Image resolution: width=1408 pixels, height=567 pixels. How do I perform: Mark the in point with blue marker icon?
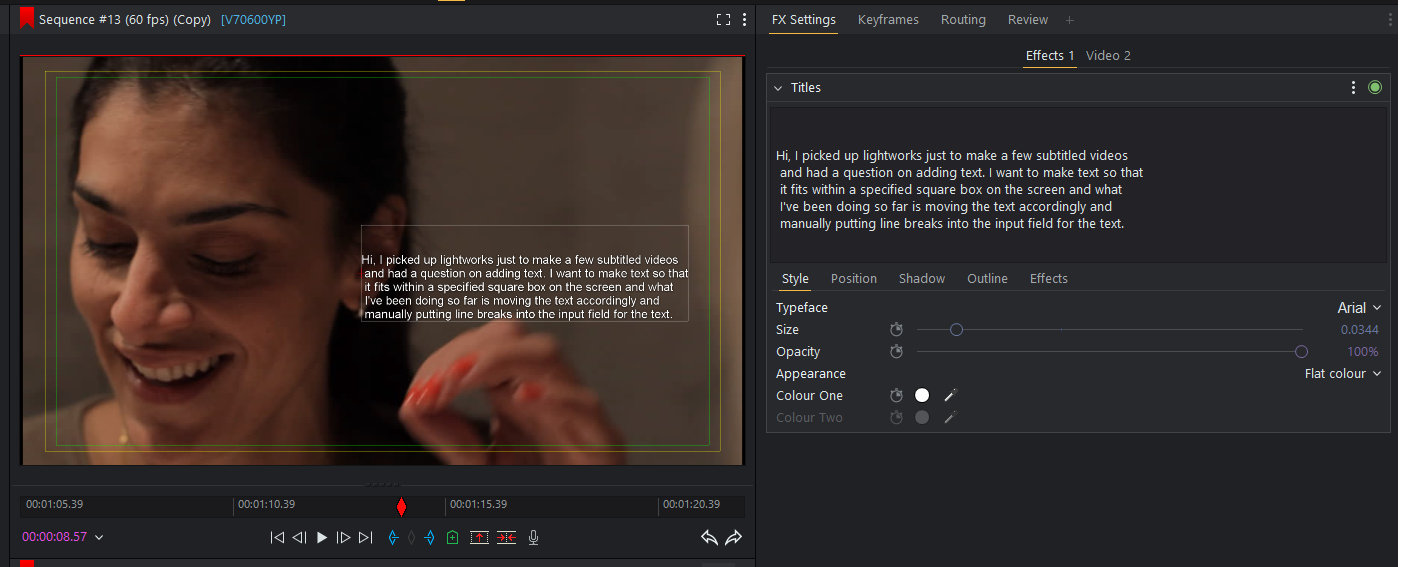[x=392, y=537]
